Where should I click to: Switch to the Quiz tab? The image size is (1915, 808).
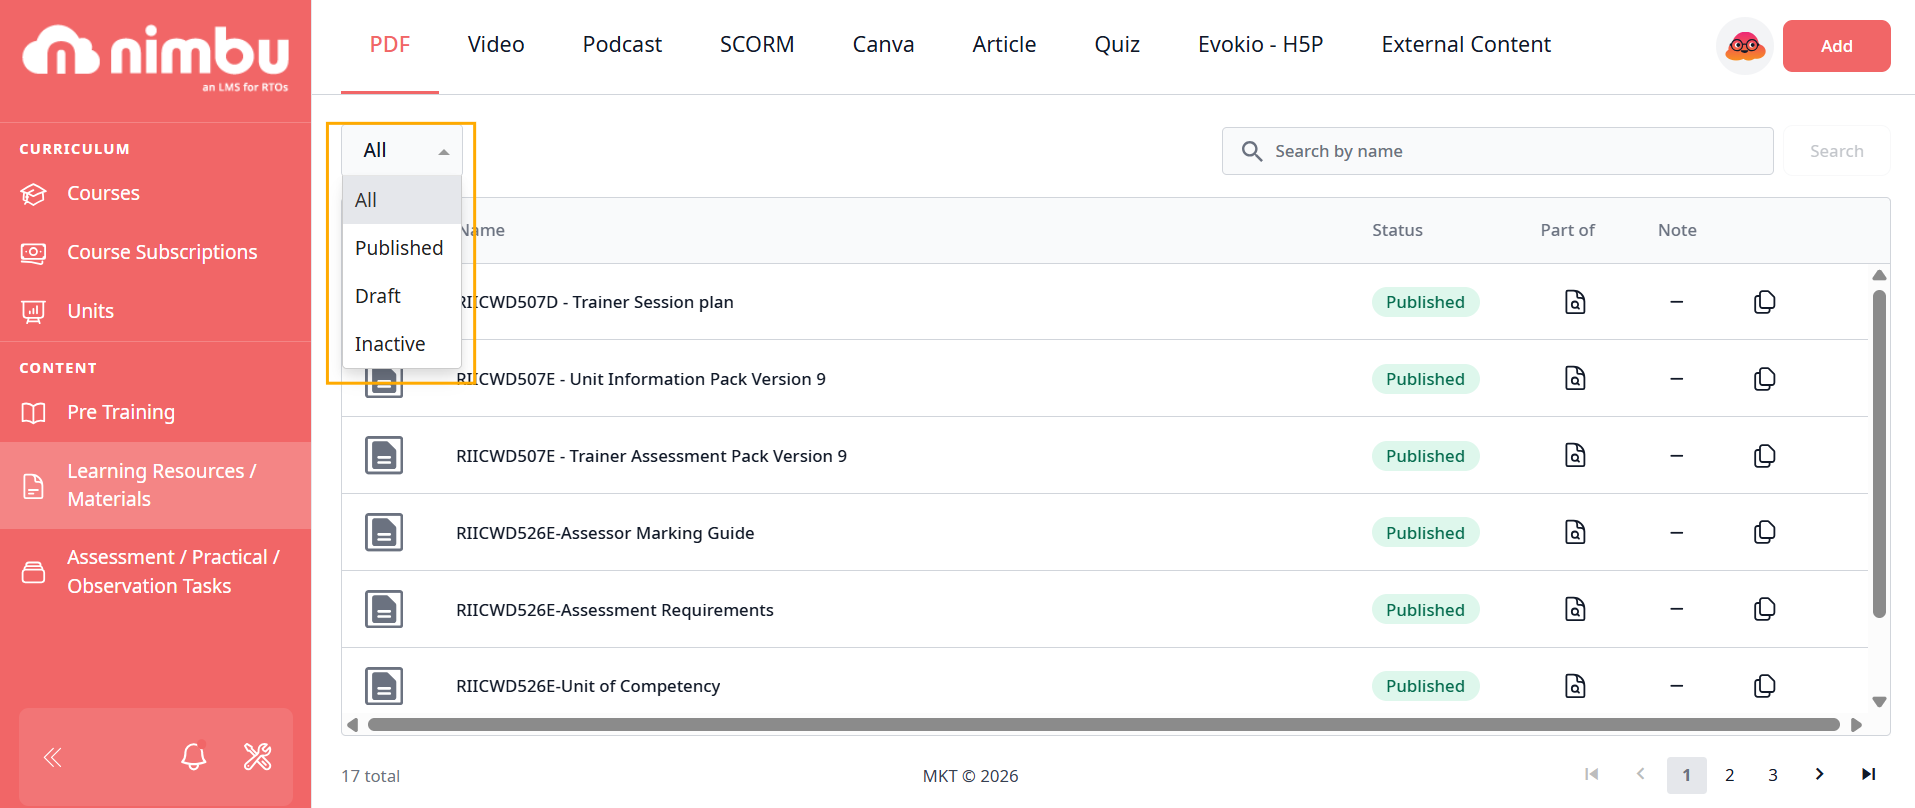1117,45
